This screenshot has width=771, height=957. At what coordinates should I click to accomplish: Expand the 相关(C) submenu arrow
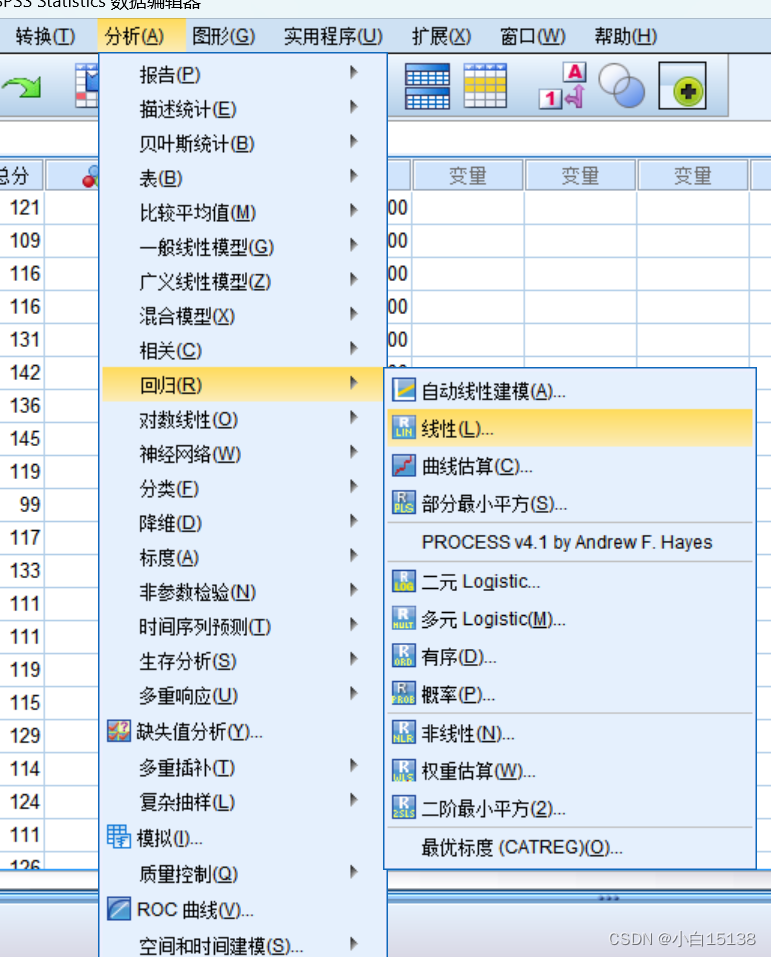(353, 348)
